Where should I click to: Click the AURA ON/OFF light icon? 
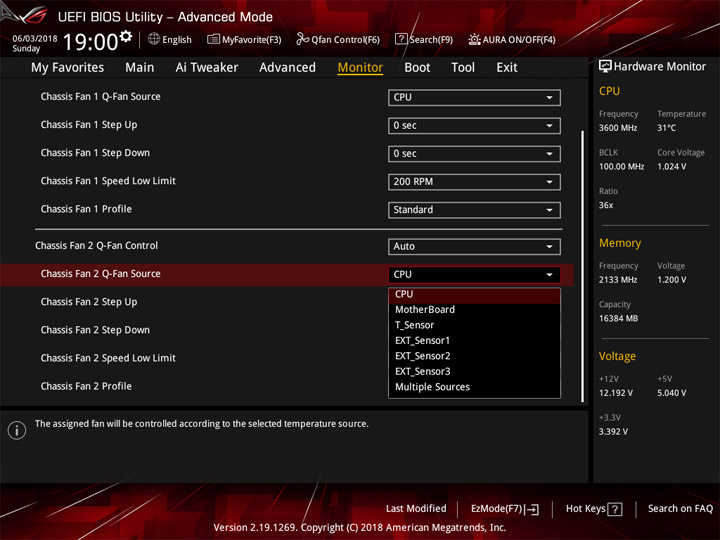(474, 39)
